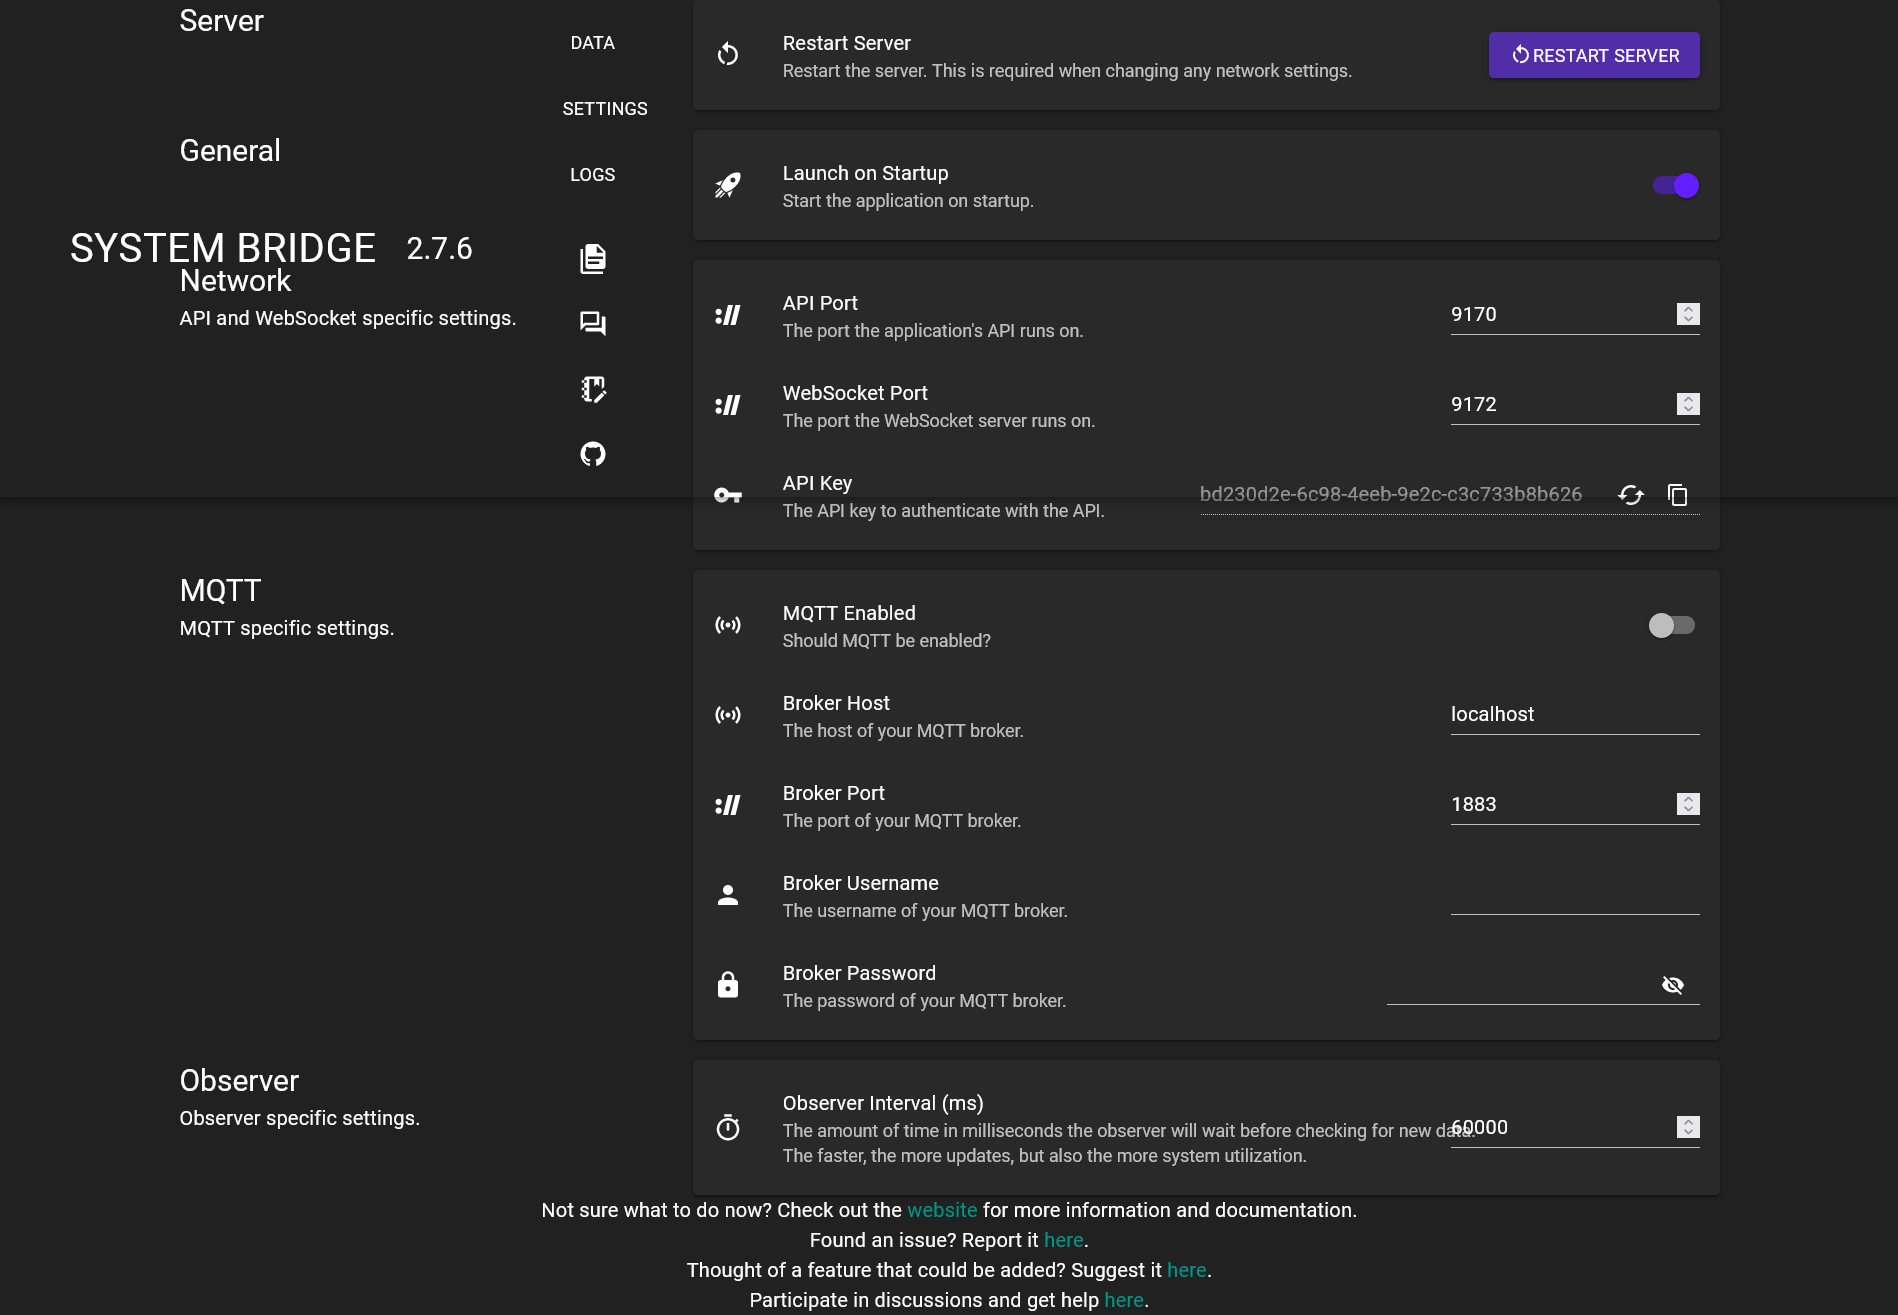Decrement the WebSocket Port with its stepper
This screenshot has width=1898, height=1315.
(x=1686, y=409)
